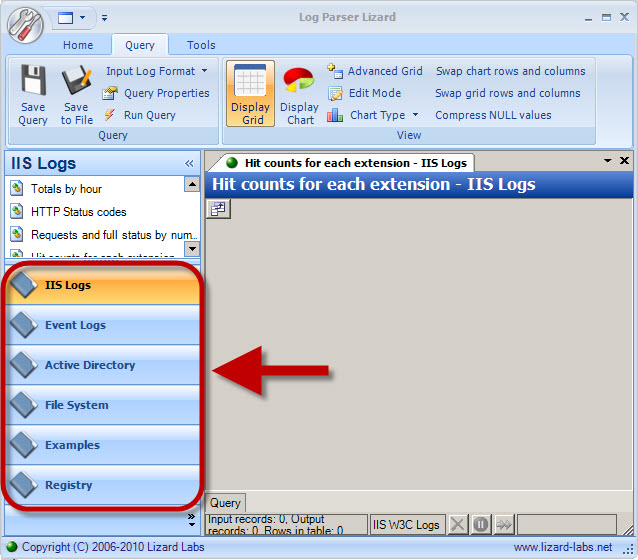
Task: Open the www.lizard-labs.net link
Action: tap(563, 547)
